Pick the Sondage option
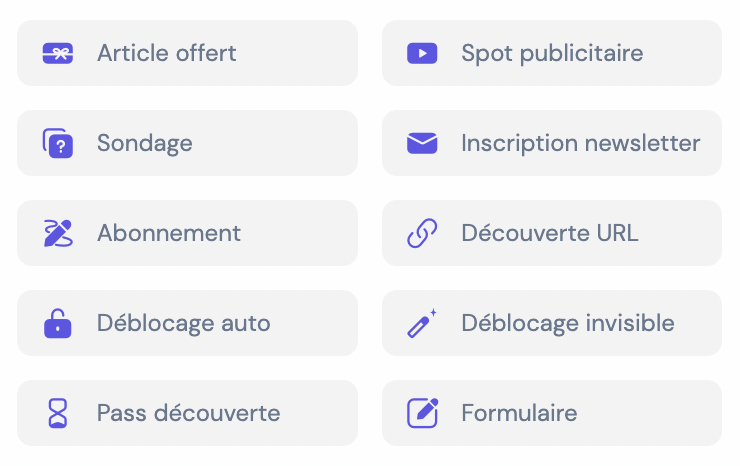The height and width of the screenshot is (466, 740). (187, 143)
